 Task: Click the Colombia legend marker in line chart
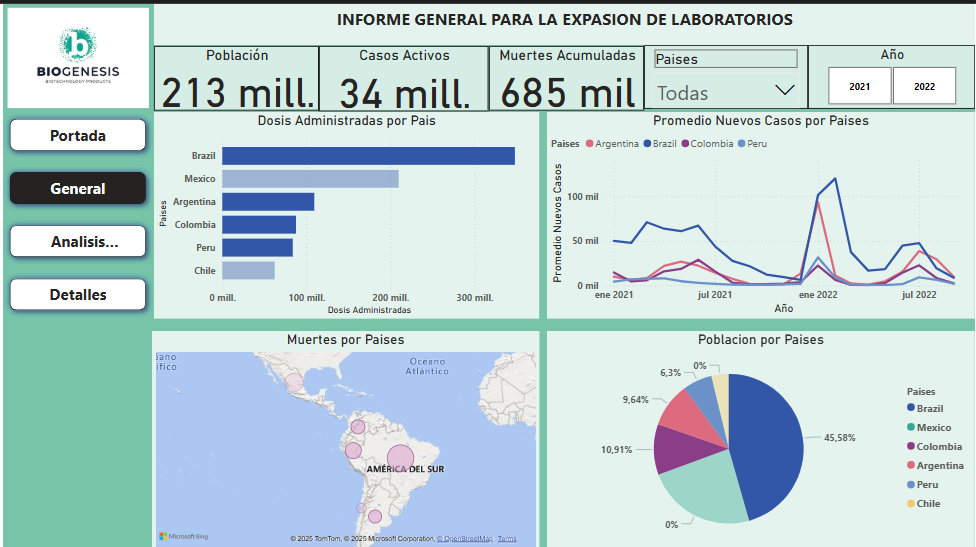[685, 144]
